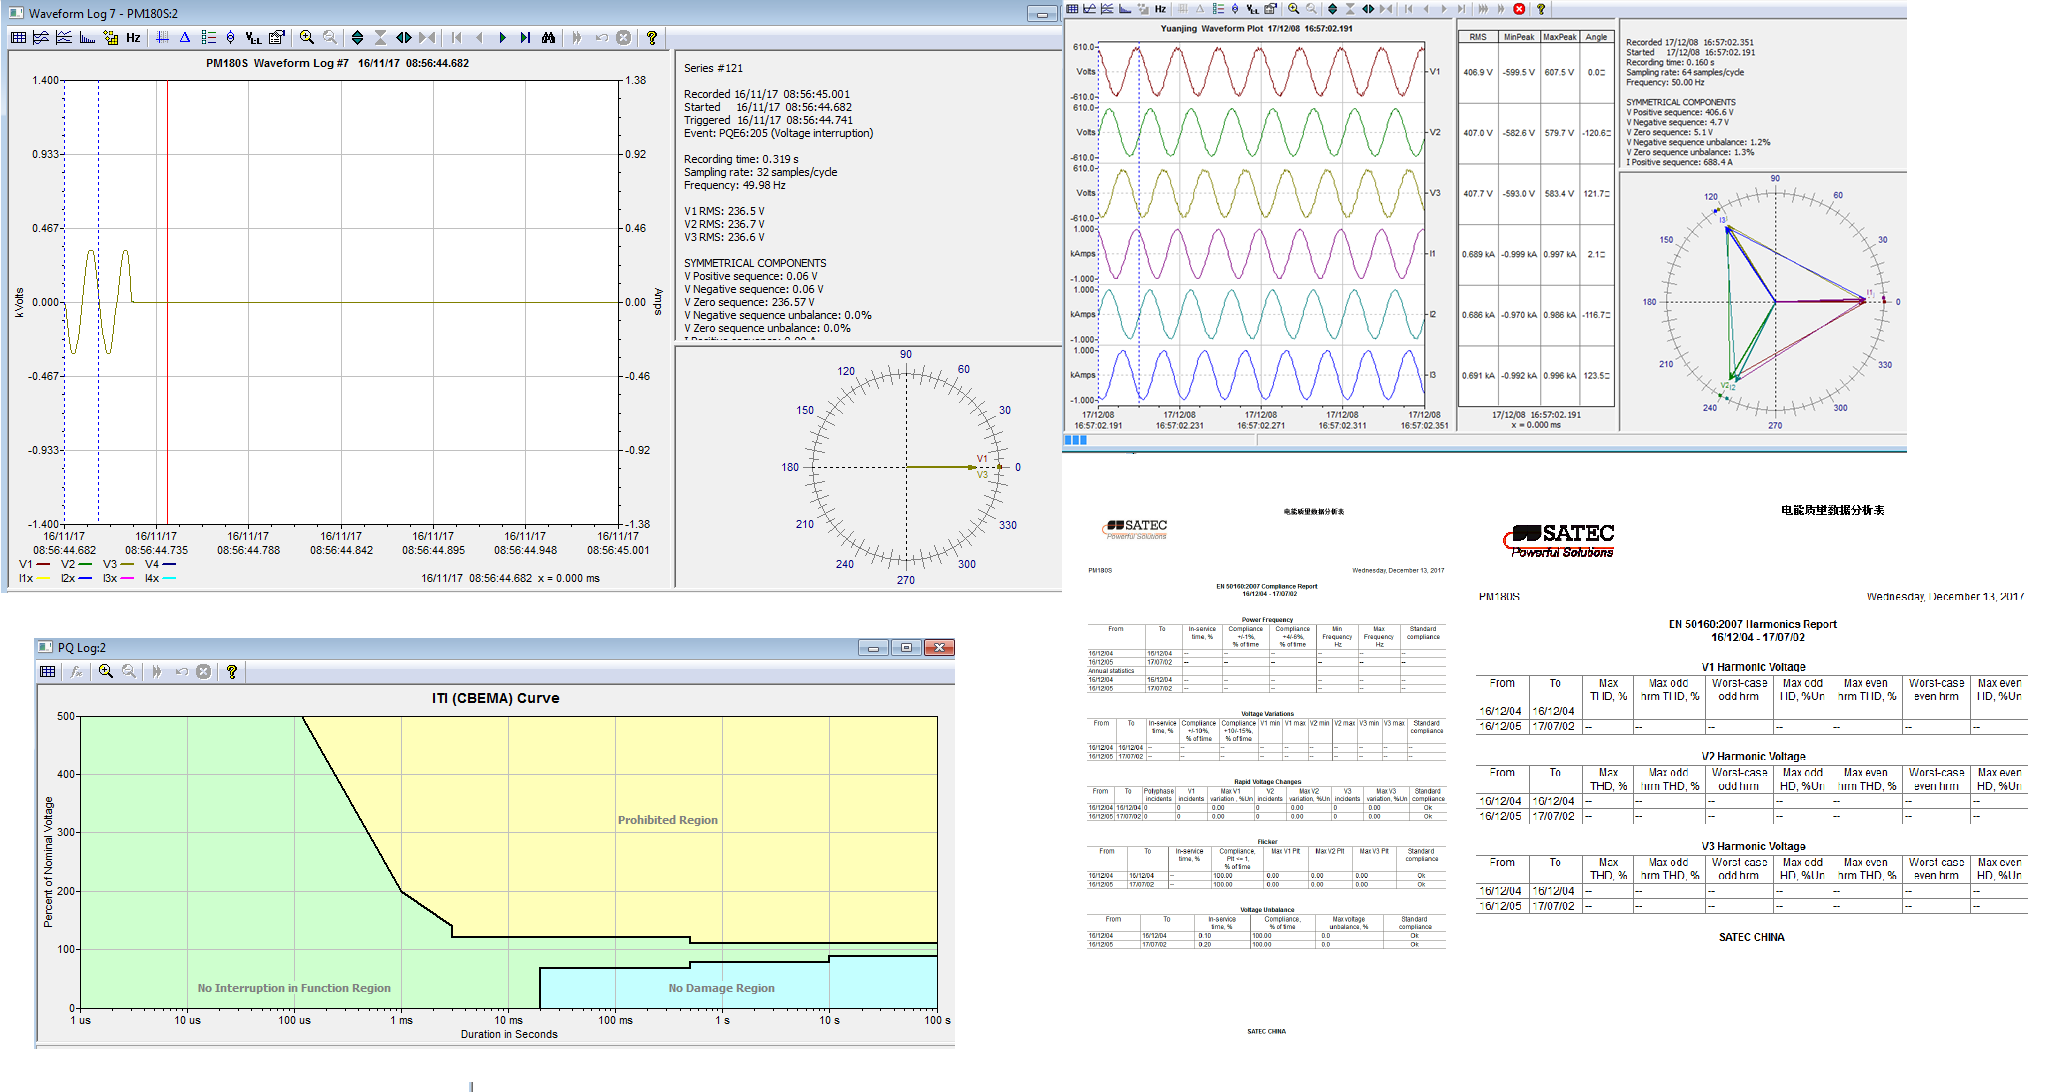This screenshot has width=2052, height=1092.
Task: Open table view in PQ Log:2 toolbar
Action: tap(47, 672)
